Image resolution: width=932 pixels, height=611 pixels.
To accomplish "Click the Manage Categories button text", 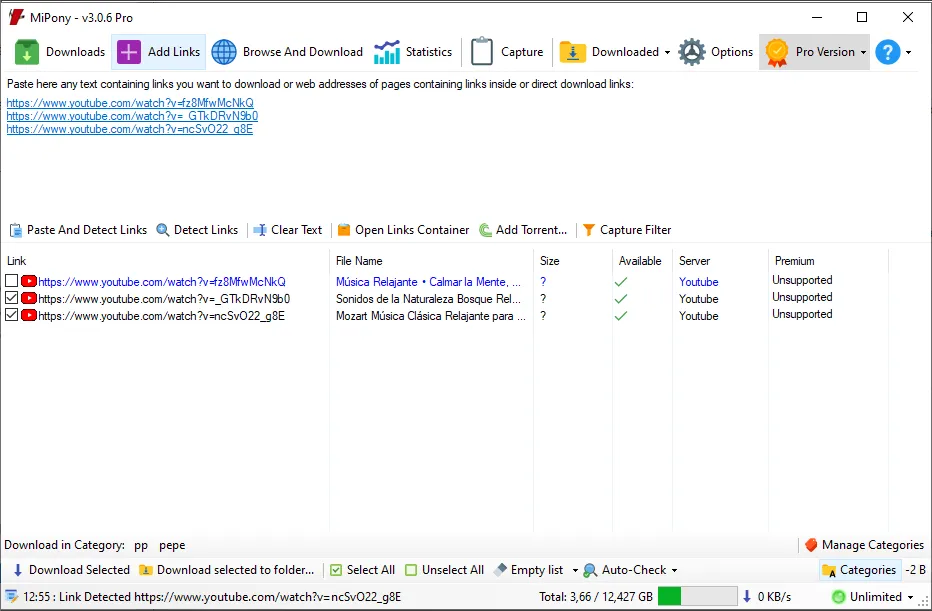I will point(873,545).
